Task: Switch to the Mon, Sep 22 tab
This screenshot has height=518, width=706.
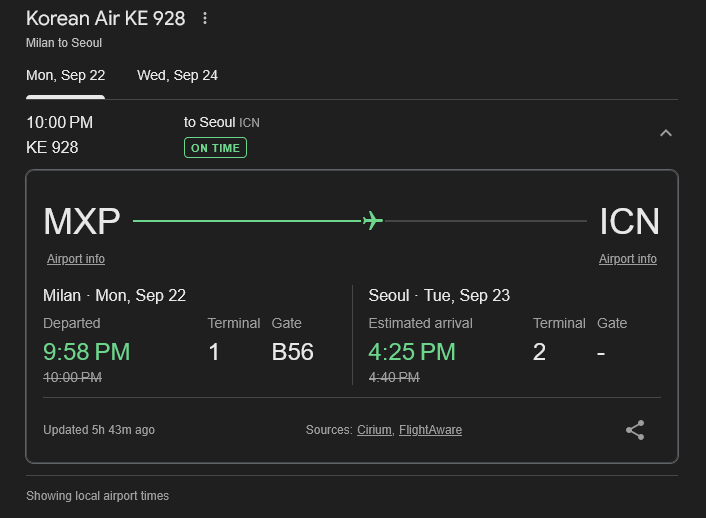Action: pos(66,75)
